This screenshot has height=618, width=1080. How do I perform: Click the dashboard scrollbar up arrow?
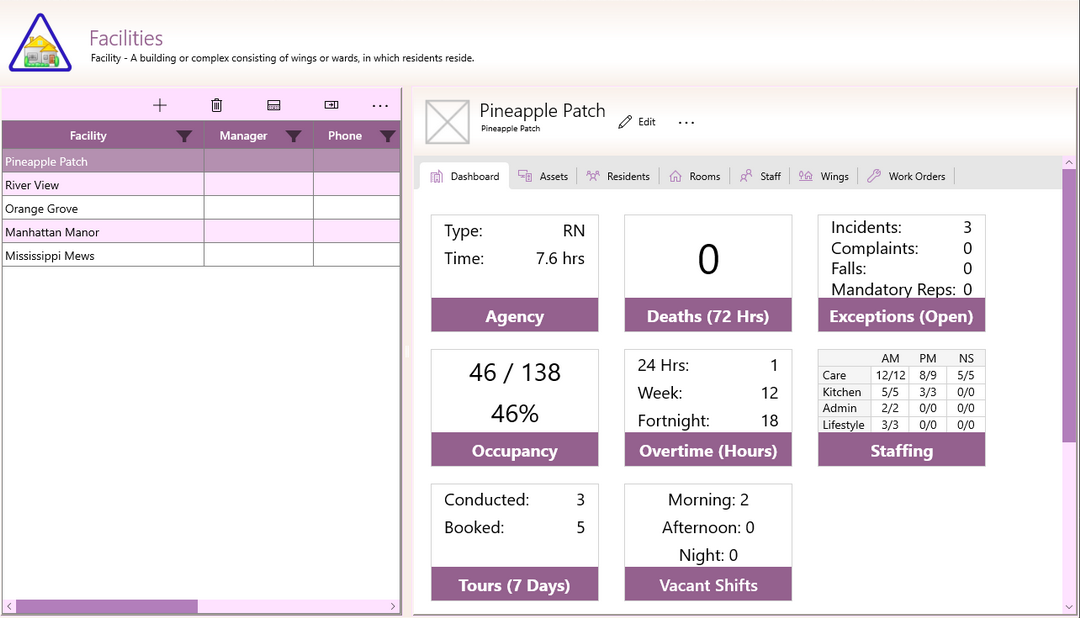(1069, 163)
